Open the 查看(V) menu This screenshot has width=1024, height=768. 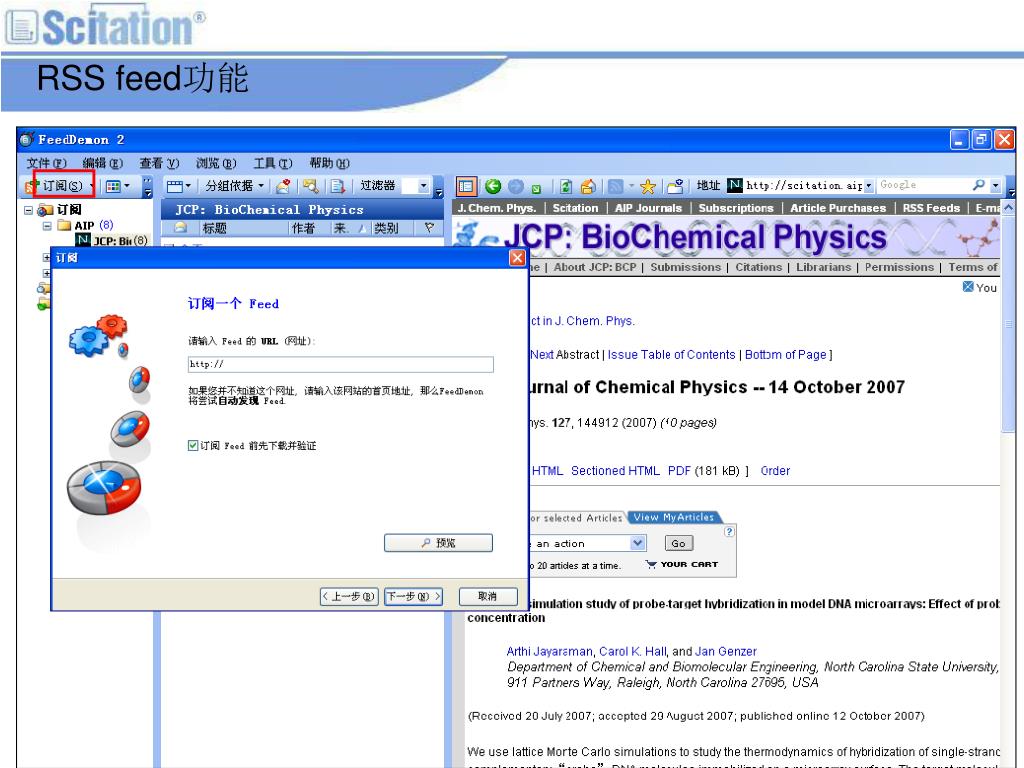[x=159, y=163]
